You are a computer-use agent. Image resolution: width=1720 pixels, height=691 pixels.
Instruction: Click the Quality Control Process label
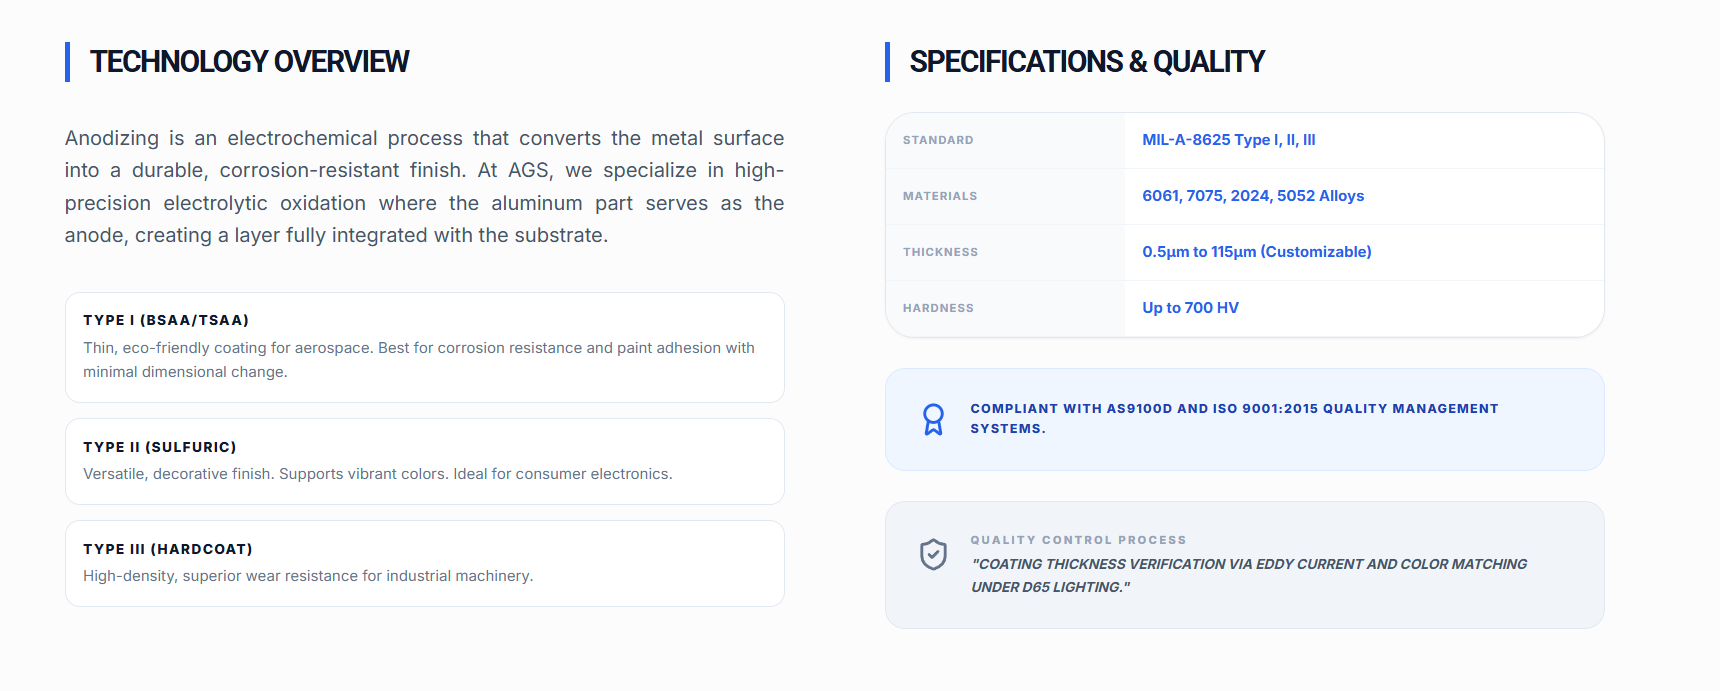click(x=1078, y=540)
